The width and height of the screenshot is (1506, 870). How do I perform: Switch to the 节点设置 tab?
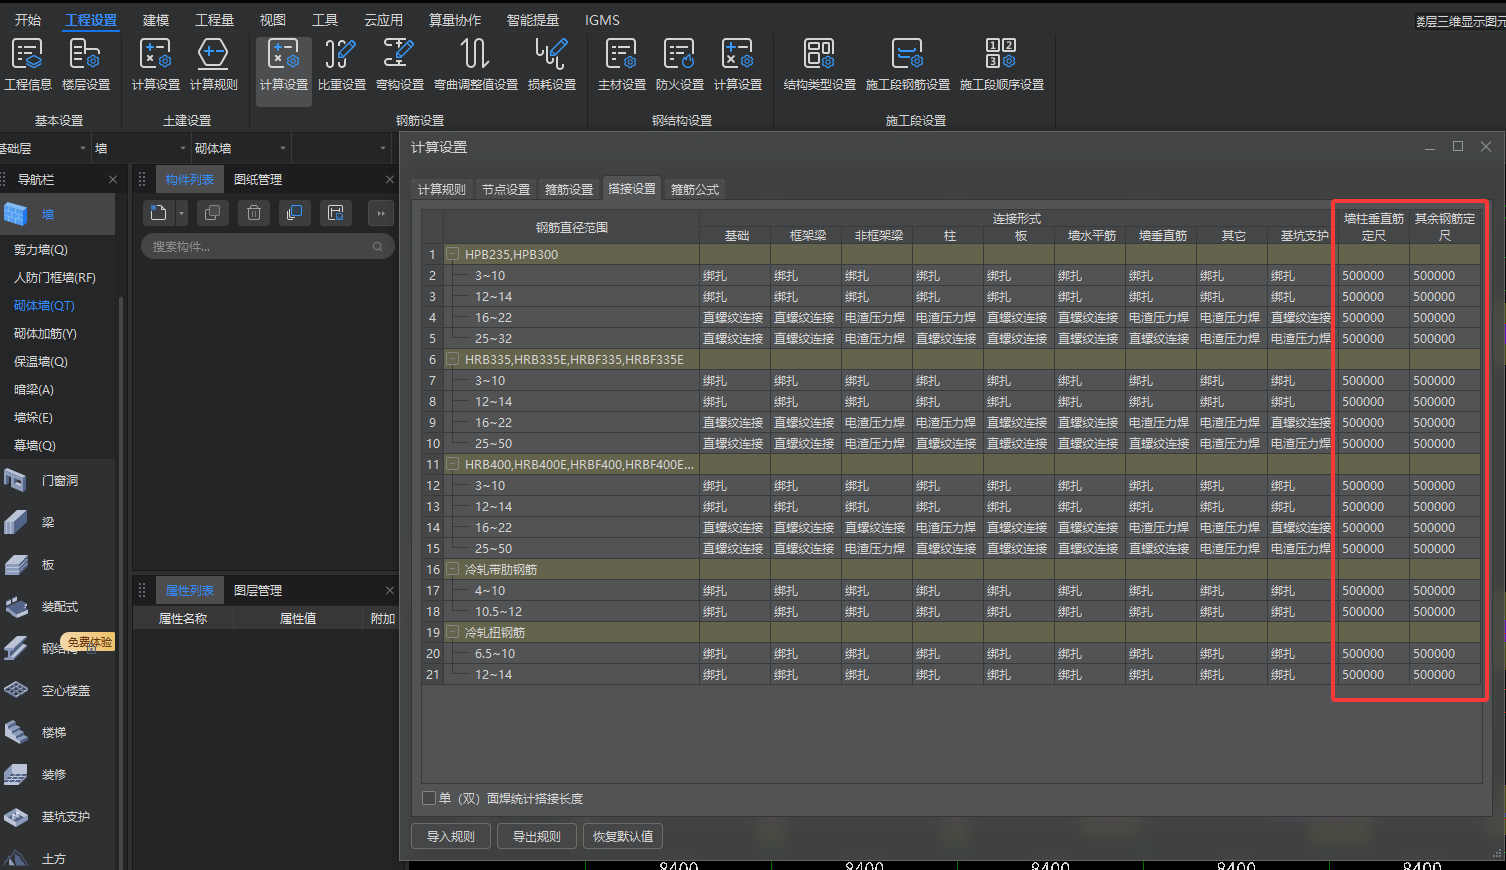click(506, 189)
